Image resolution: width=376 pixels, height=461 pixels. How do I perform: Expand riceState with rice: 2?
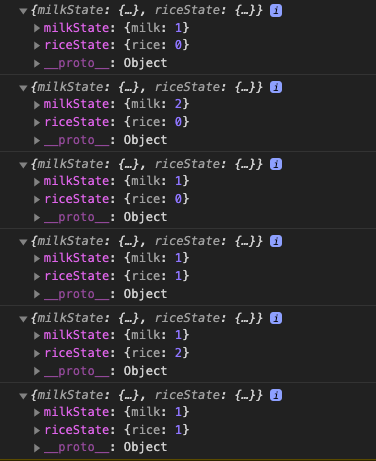click(37, 354)
